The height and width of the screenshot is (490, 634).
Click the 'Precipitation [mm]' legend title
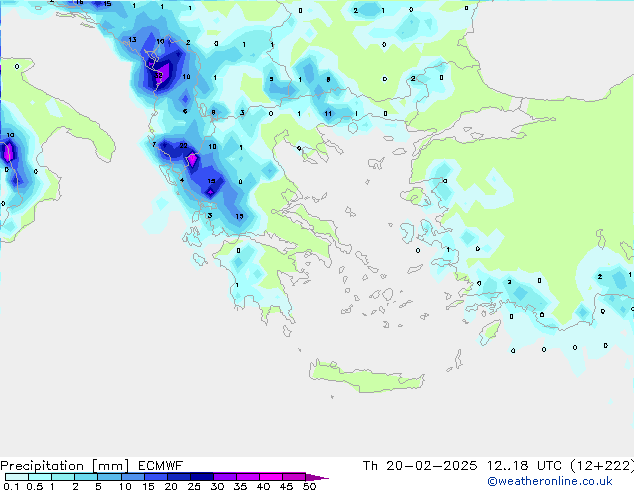[x=64, y=466]
